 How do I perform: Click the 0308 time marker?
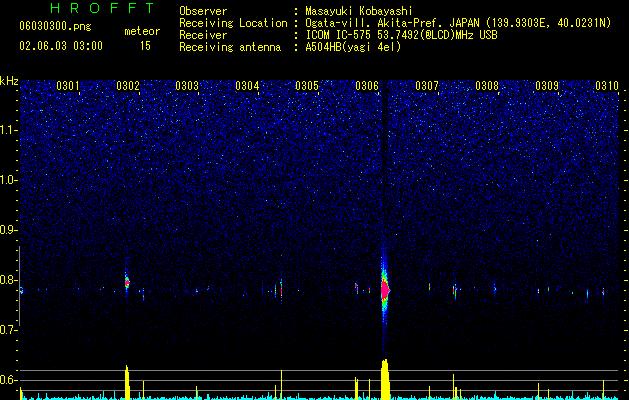tap(487, 85)
